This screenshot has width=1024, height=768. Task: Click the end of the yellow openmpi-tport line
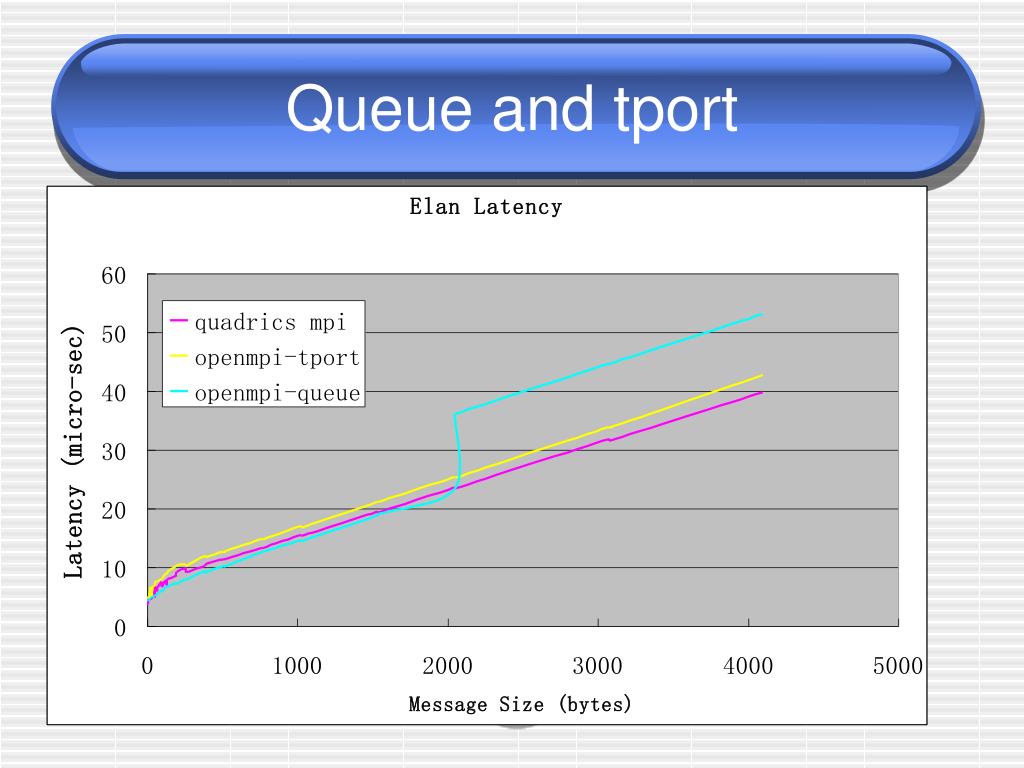point(761,376)
